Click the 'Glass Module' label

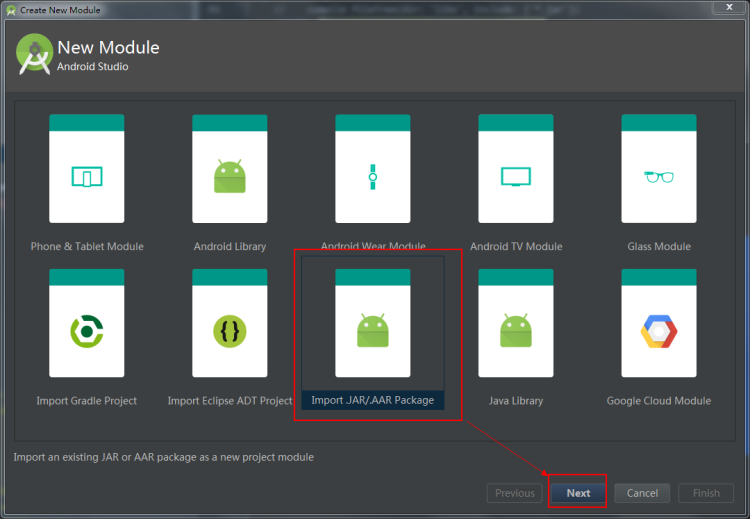tap(659, 246)
